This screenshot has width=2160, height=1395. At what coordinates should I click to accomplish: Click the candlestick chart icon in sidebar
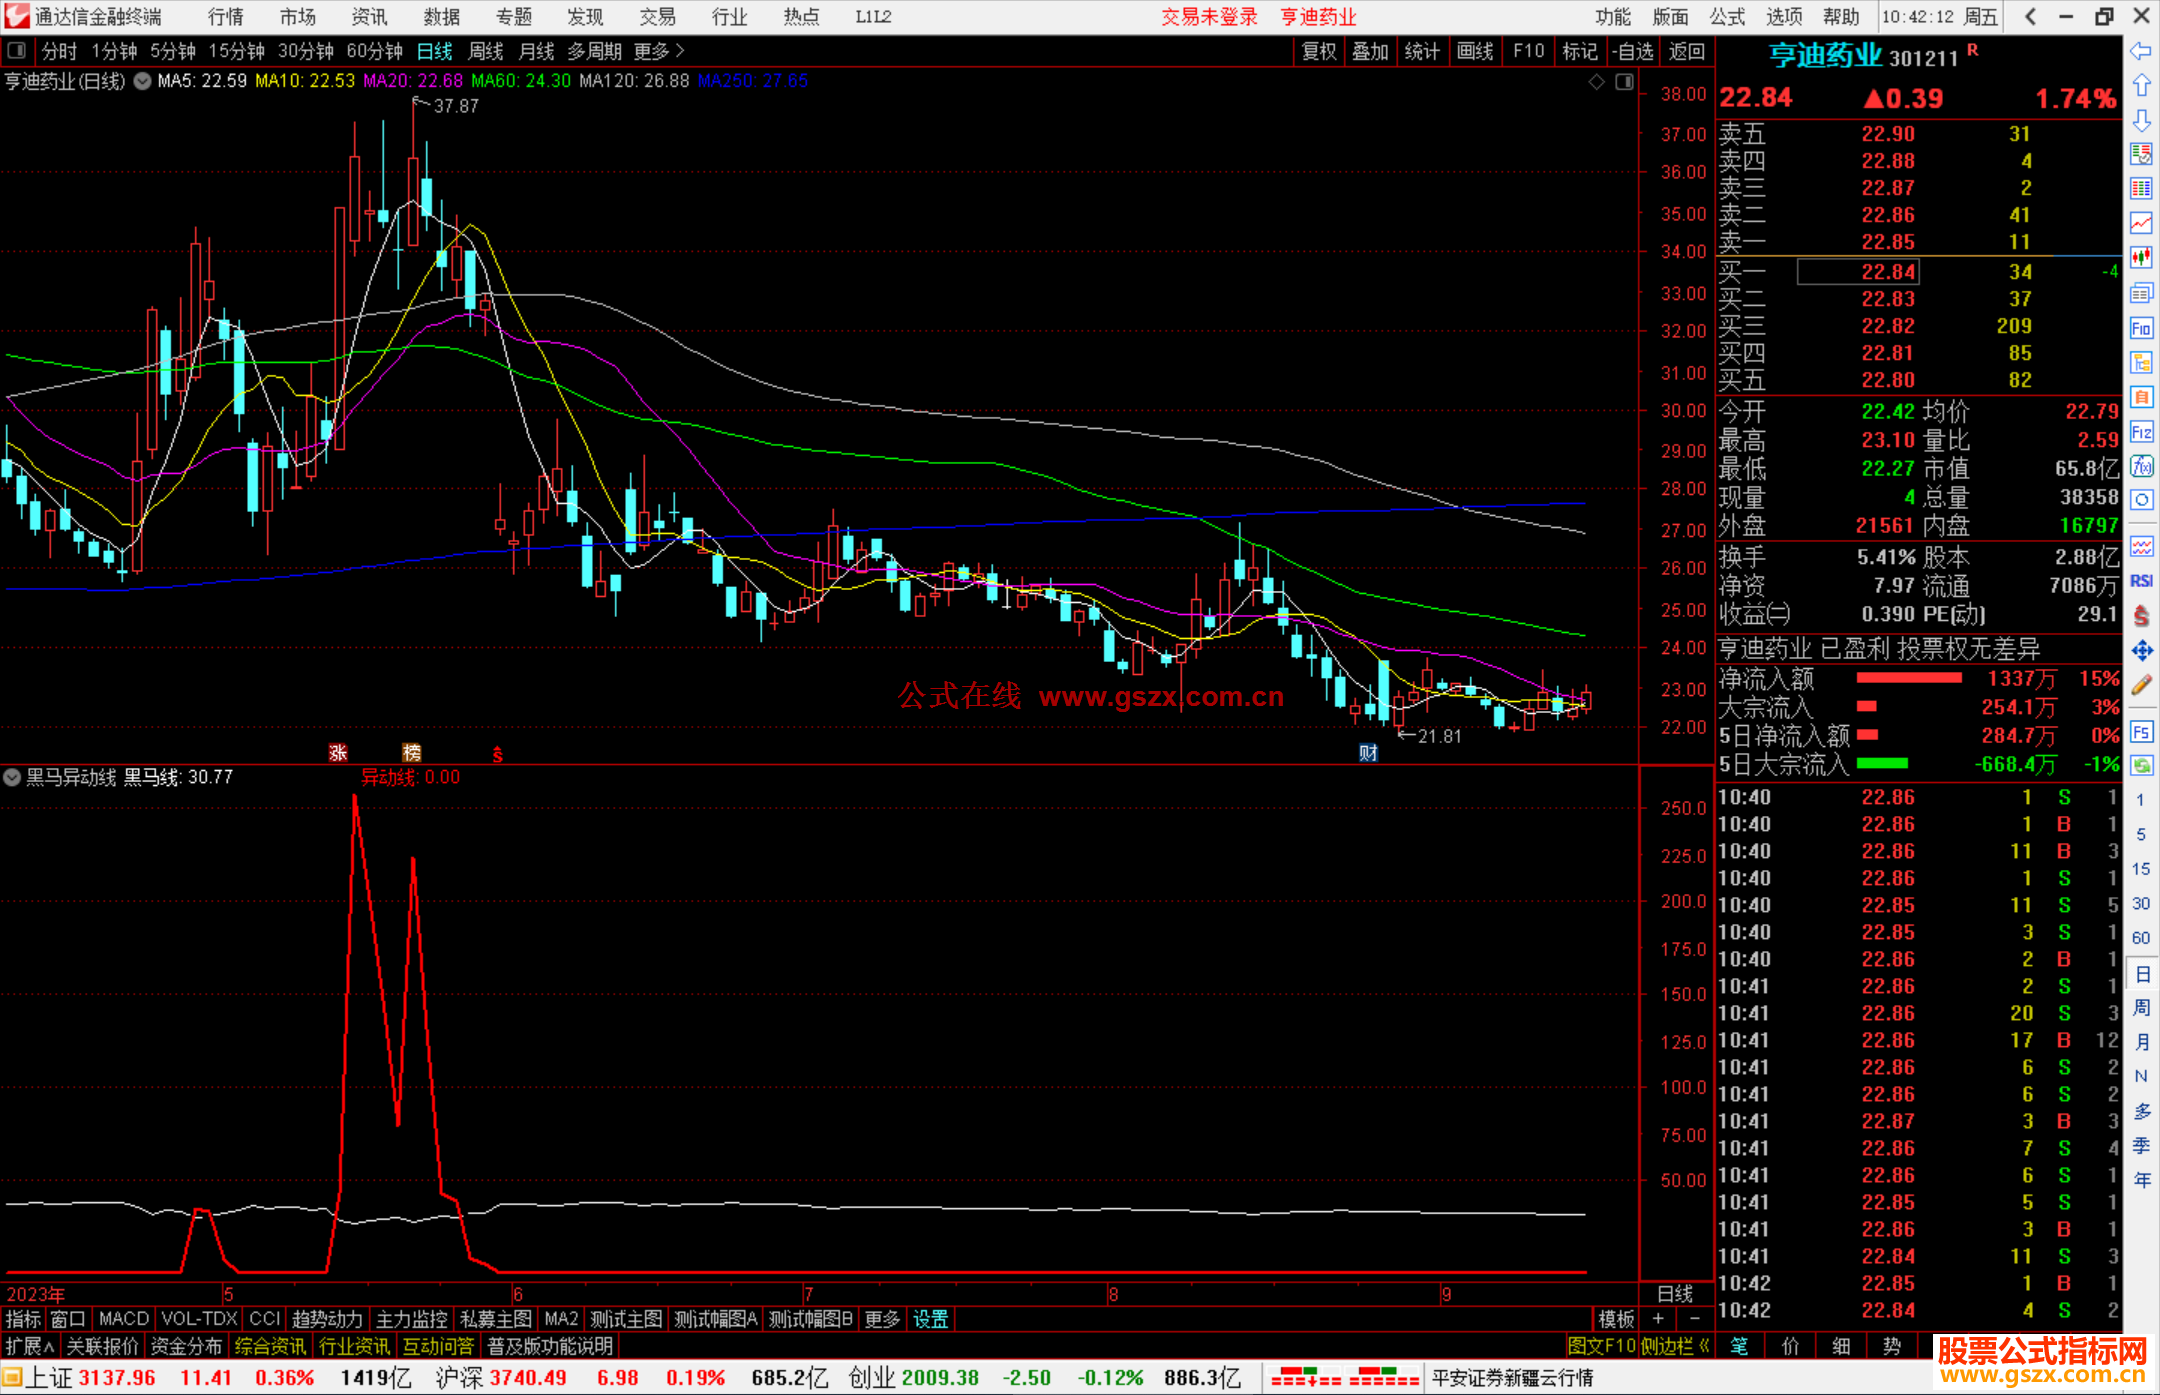coord(2141,257)
